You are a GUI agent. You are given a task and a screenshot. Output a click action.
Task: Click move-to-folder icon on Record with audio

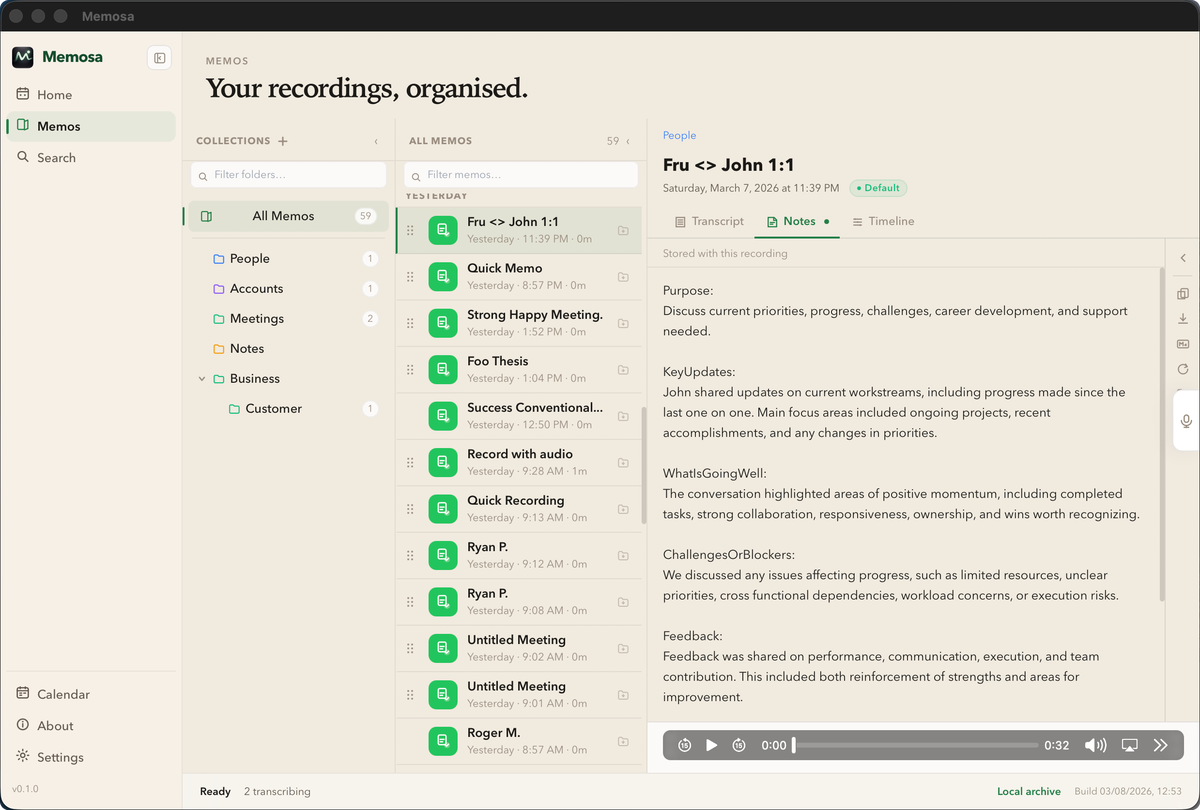pyautogui.click(x=623, y=463)
